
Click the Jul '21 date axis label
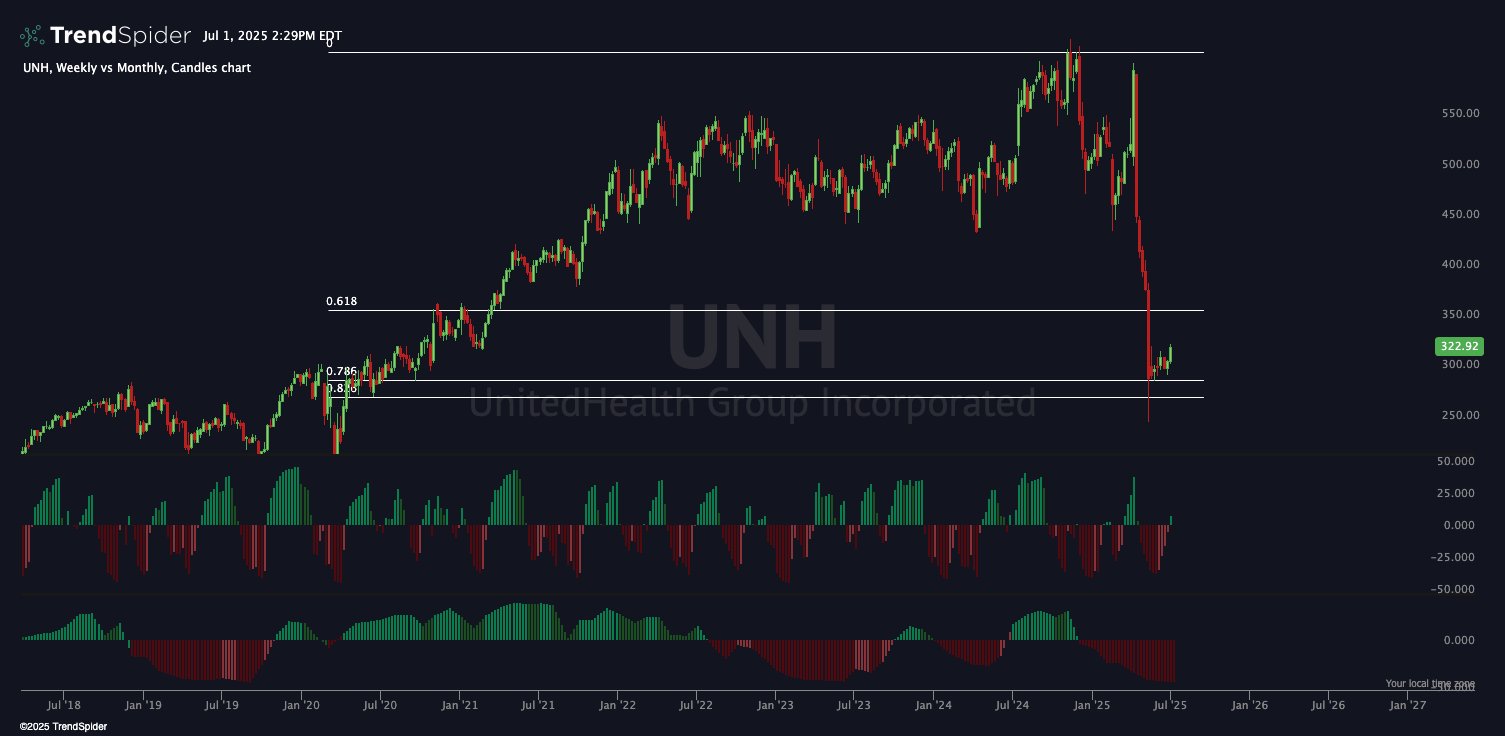click(538, 705)
